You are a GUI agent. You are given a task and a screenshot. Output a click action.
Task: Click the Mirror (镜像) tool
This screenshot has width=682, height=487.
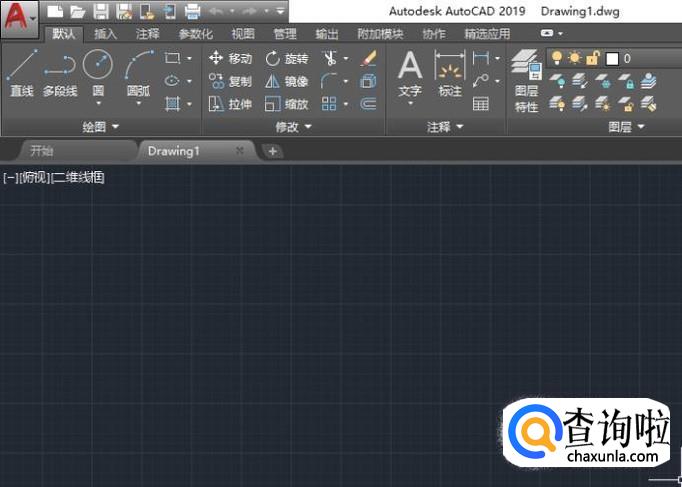tap(287, 81)
